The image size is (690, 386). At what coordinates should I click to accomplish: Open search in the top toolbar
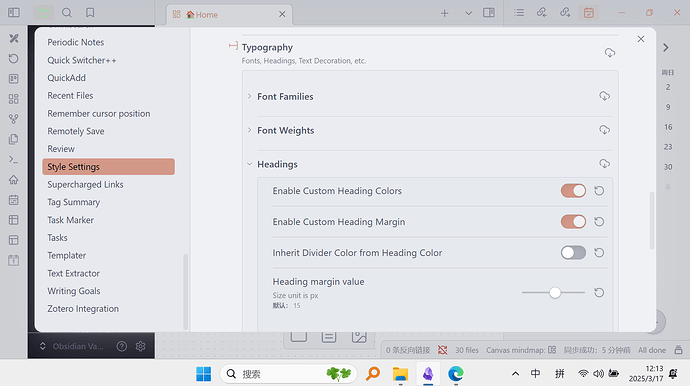66,12
